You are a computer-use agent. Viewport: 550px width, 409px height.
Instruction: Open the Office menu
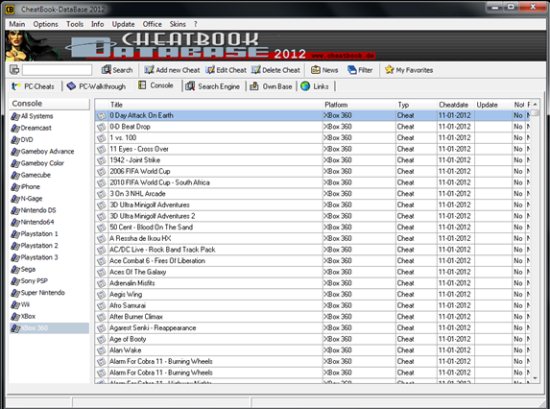pyautogui.click(x=152, y=24)
